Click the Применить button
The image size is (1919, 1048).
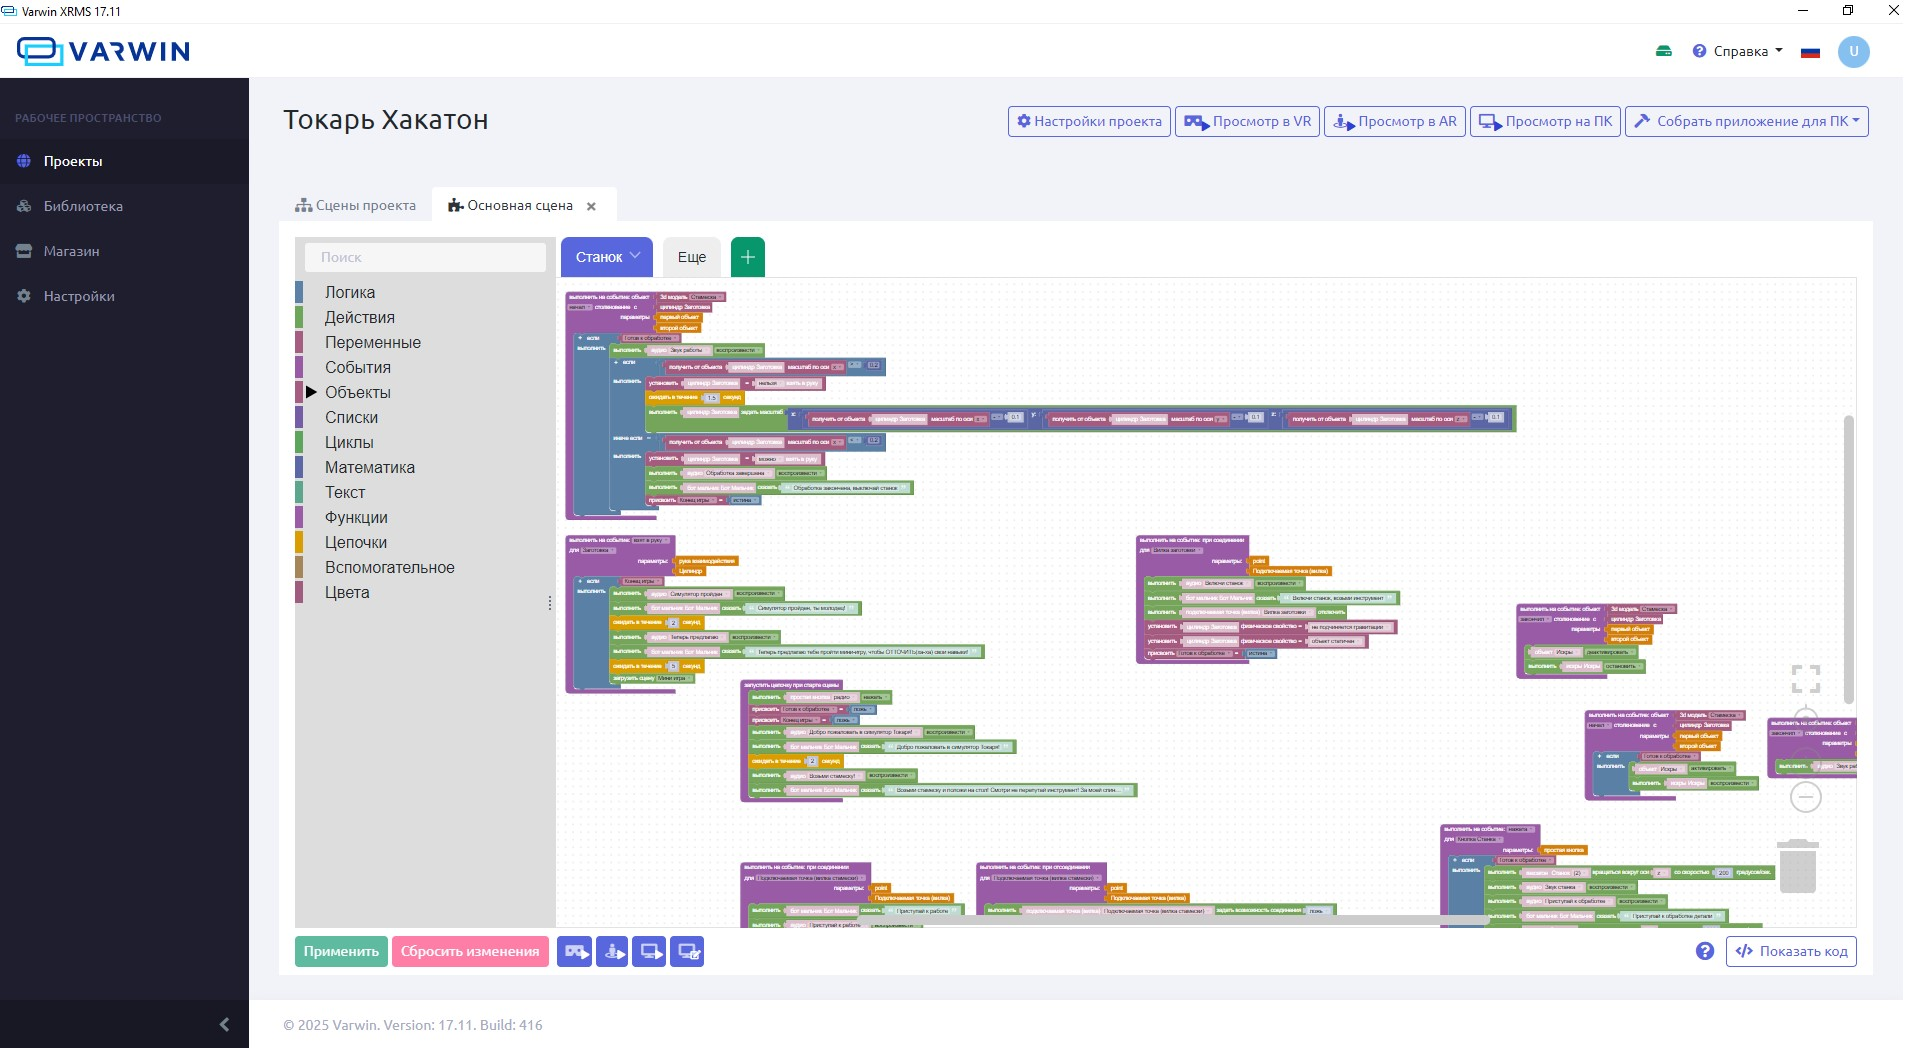341,951
